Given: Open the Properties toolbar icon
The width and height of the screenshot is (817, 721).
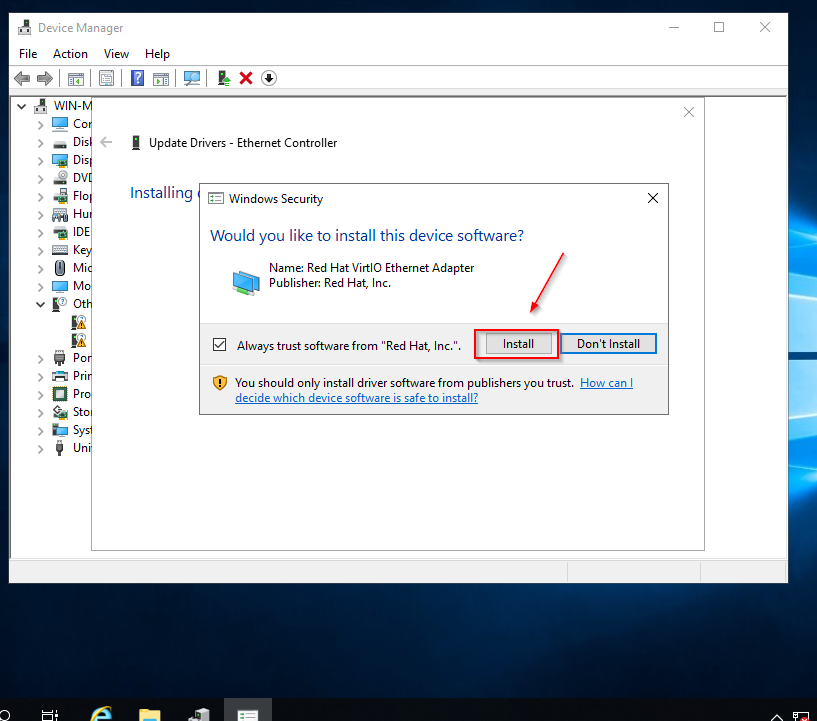Looking at the screenshot, I should 106,79.
